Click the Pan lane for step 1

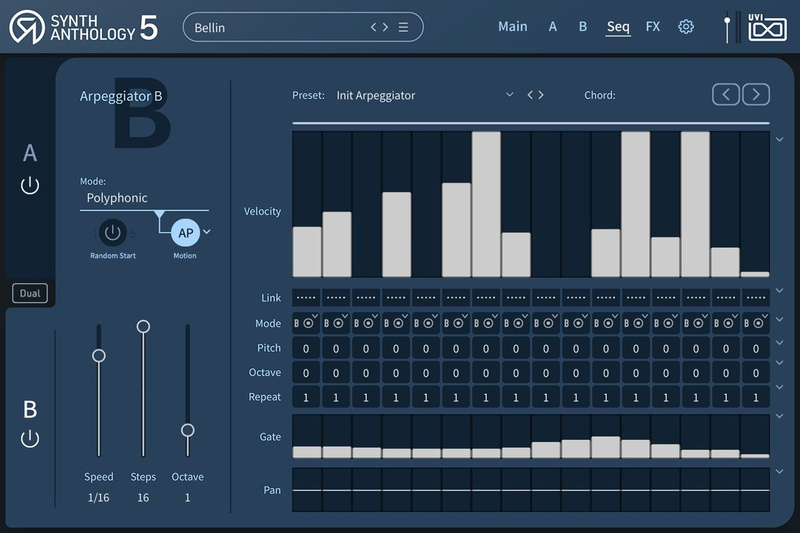point(306,490)
